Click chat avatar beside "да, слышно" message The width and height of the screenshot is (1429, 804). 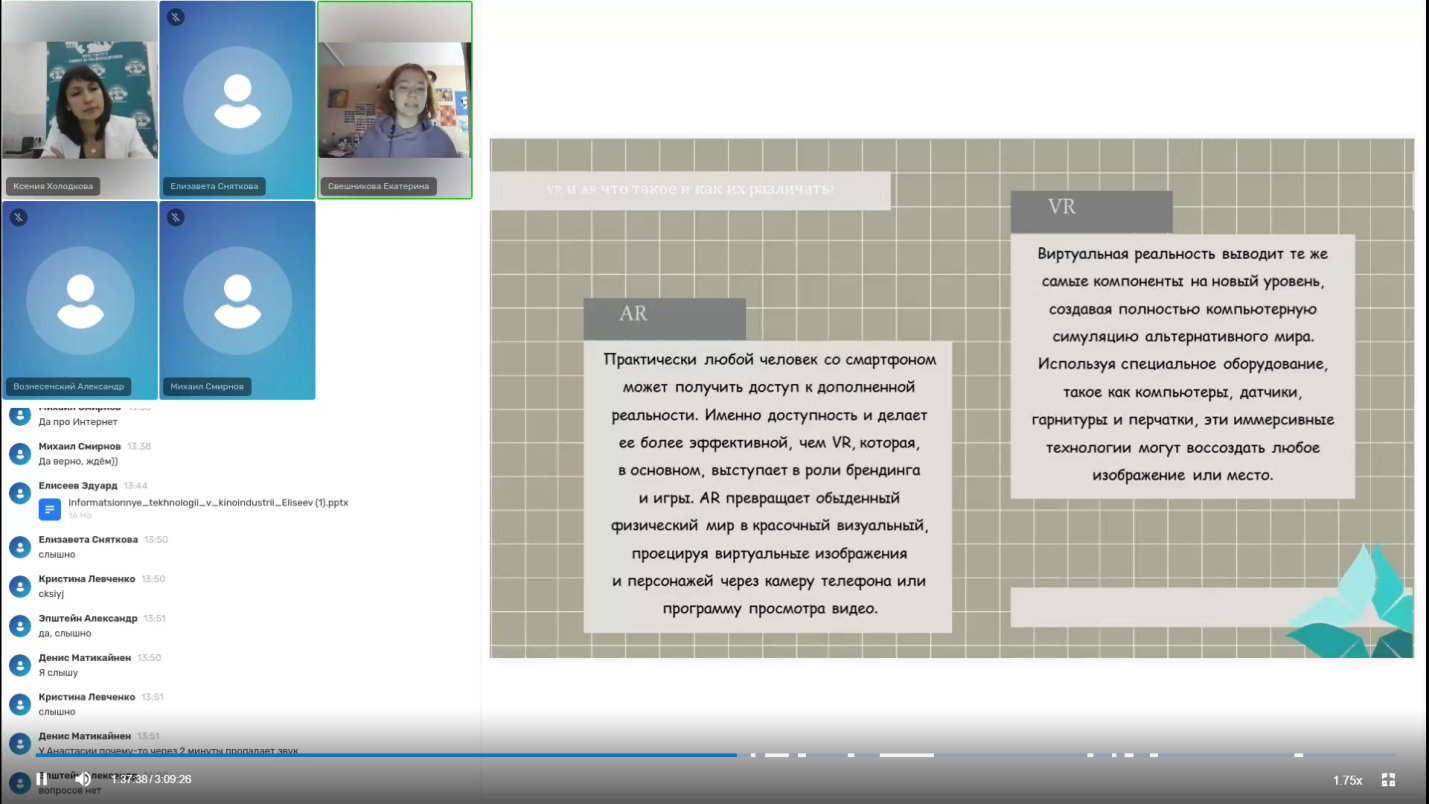[20, 626]
